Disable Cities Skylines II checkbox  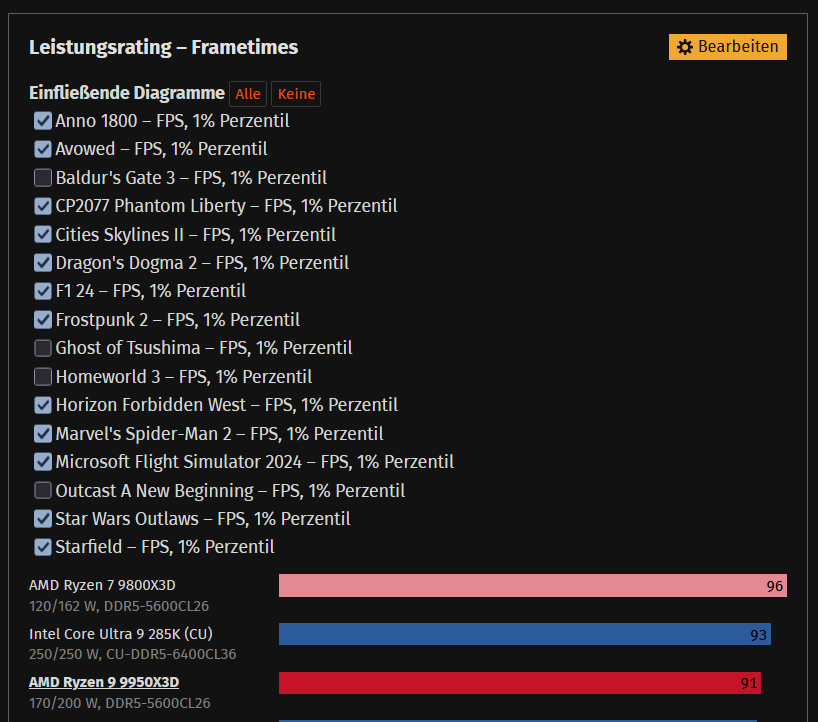click(x=43, y=235)
